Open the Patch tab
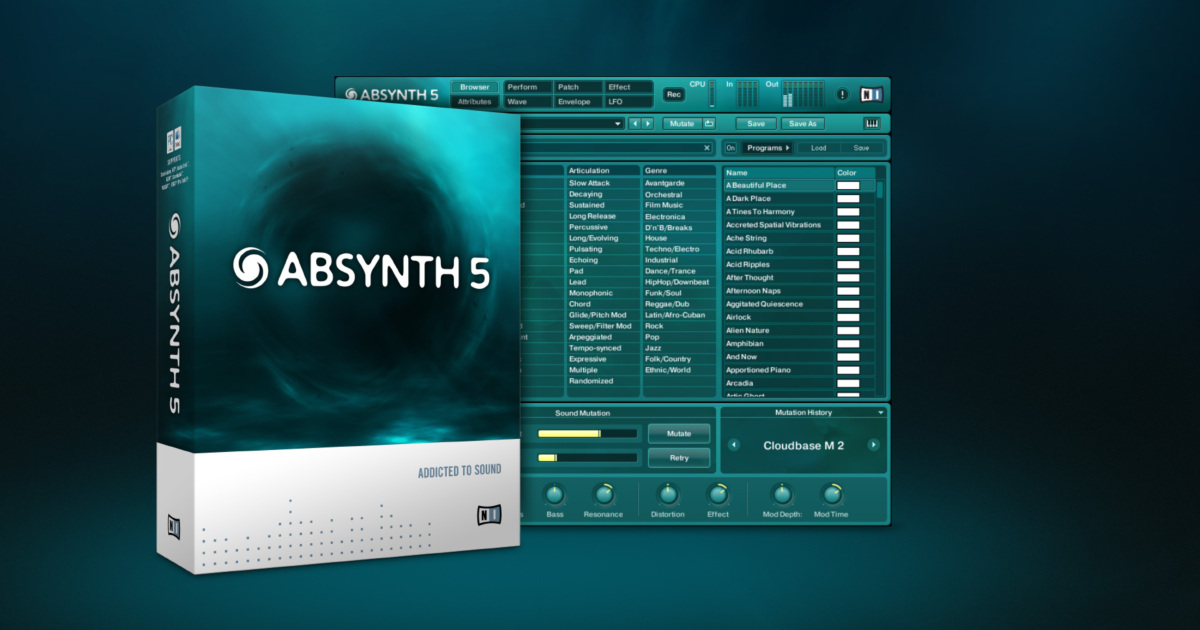 [x=579, y=87]
